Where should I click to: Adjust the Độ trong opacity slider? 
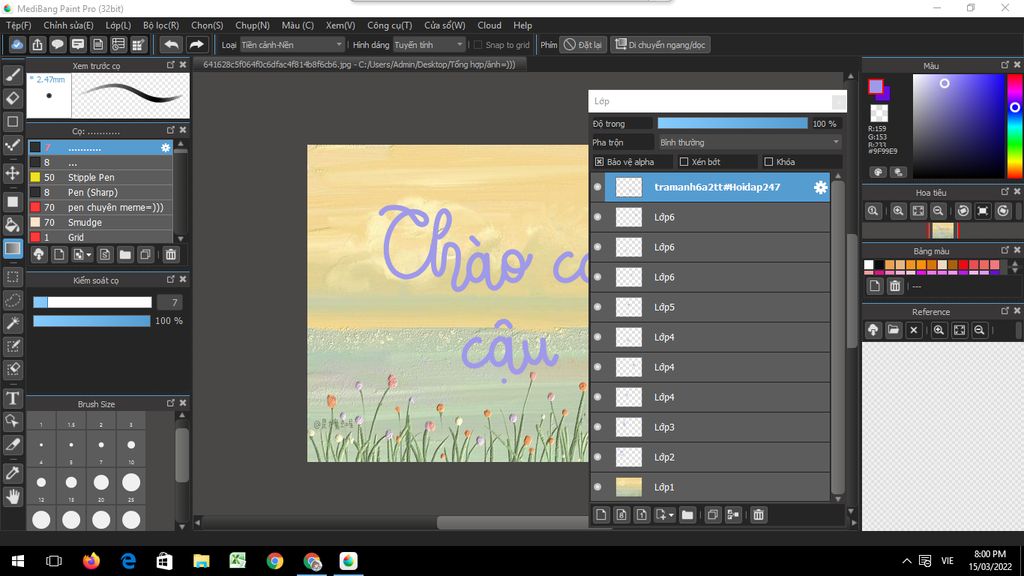732,123
